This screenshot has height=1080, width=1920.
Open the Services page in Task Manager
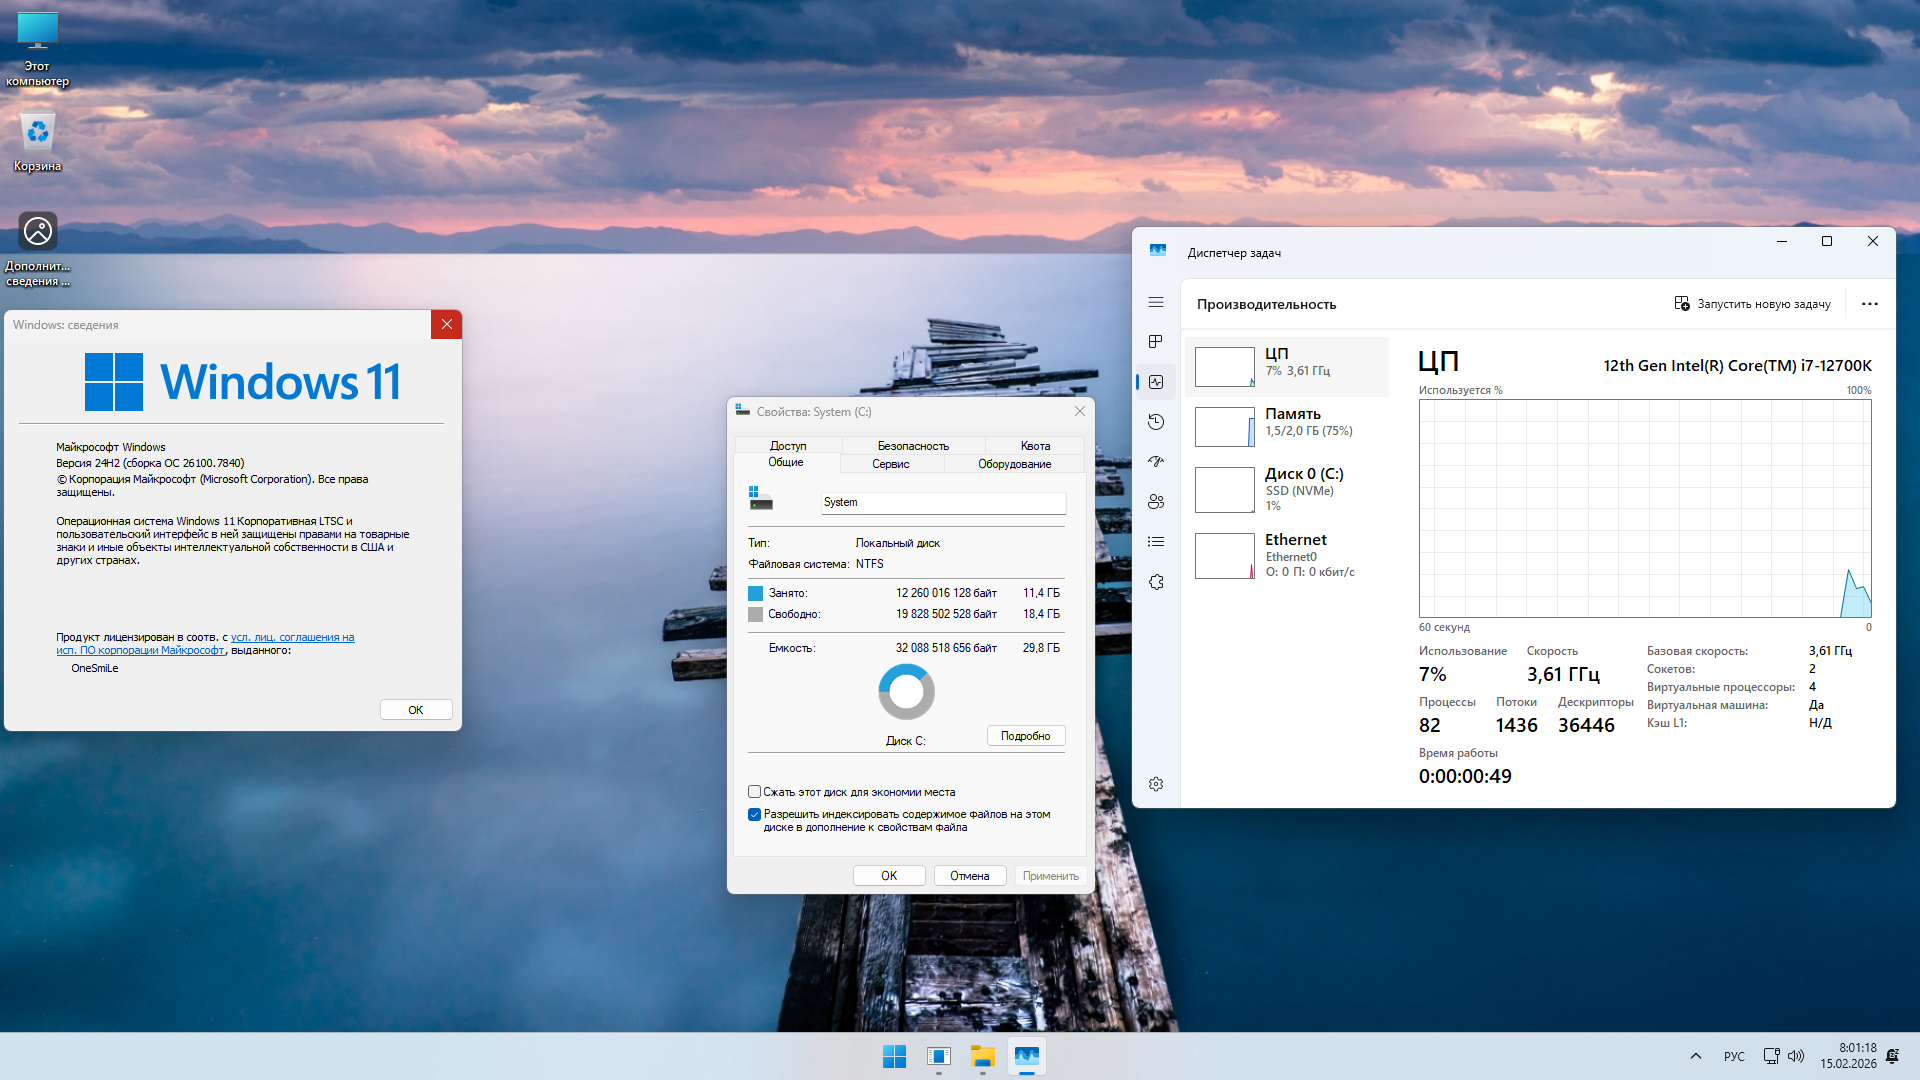[1156, 581]
